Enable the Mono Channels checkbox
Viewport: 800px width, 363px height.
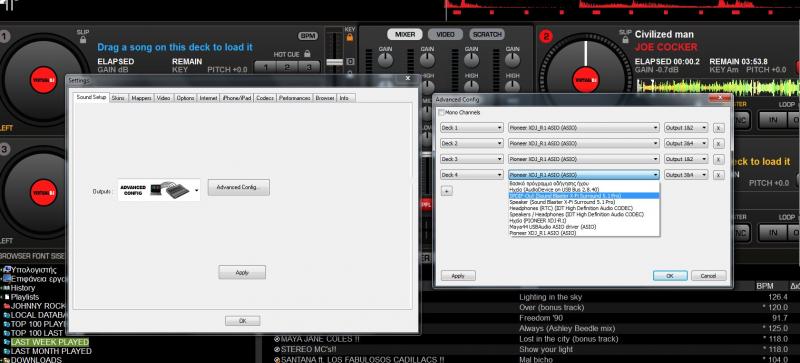coord(441,112)
